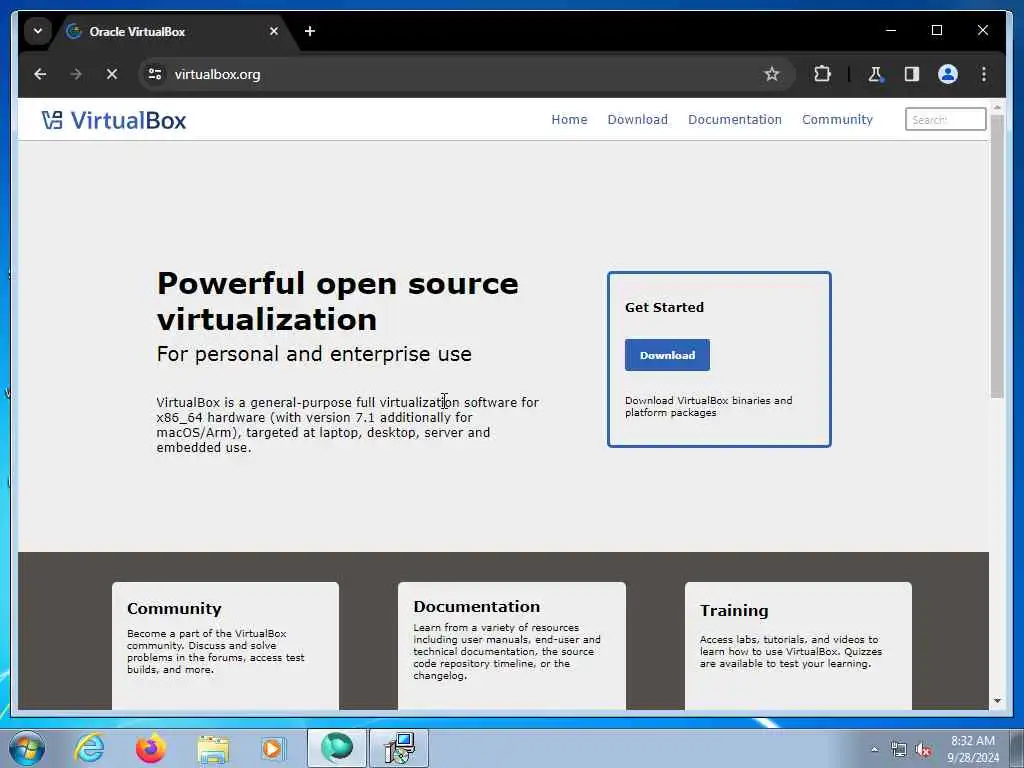Open site information icon in address bar

tap(155, 74)
